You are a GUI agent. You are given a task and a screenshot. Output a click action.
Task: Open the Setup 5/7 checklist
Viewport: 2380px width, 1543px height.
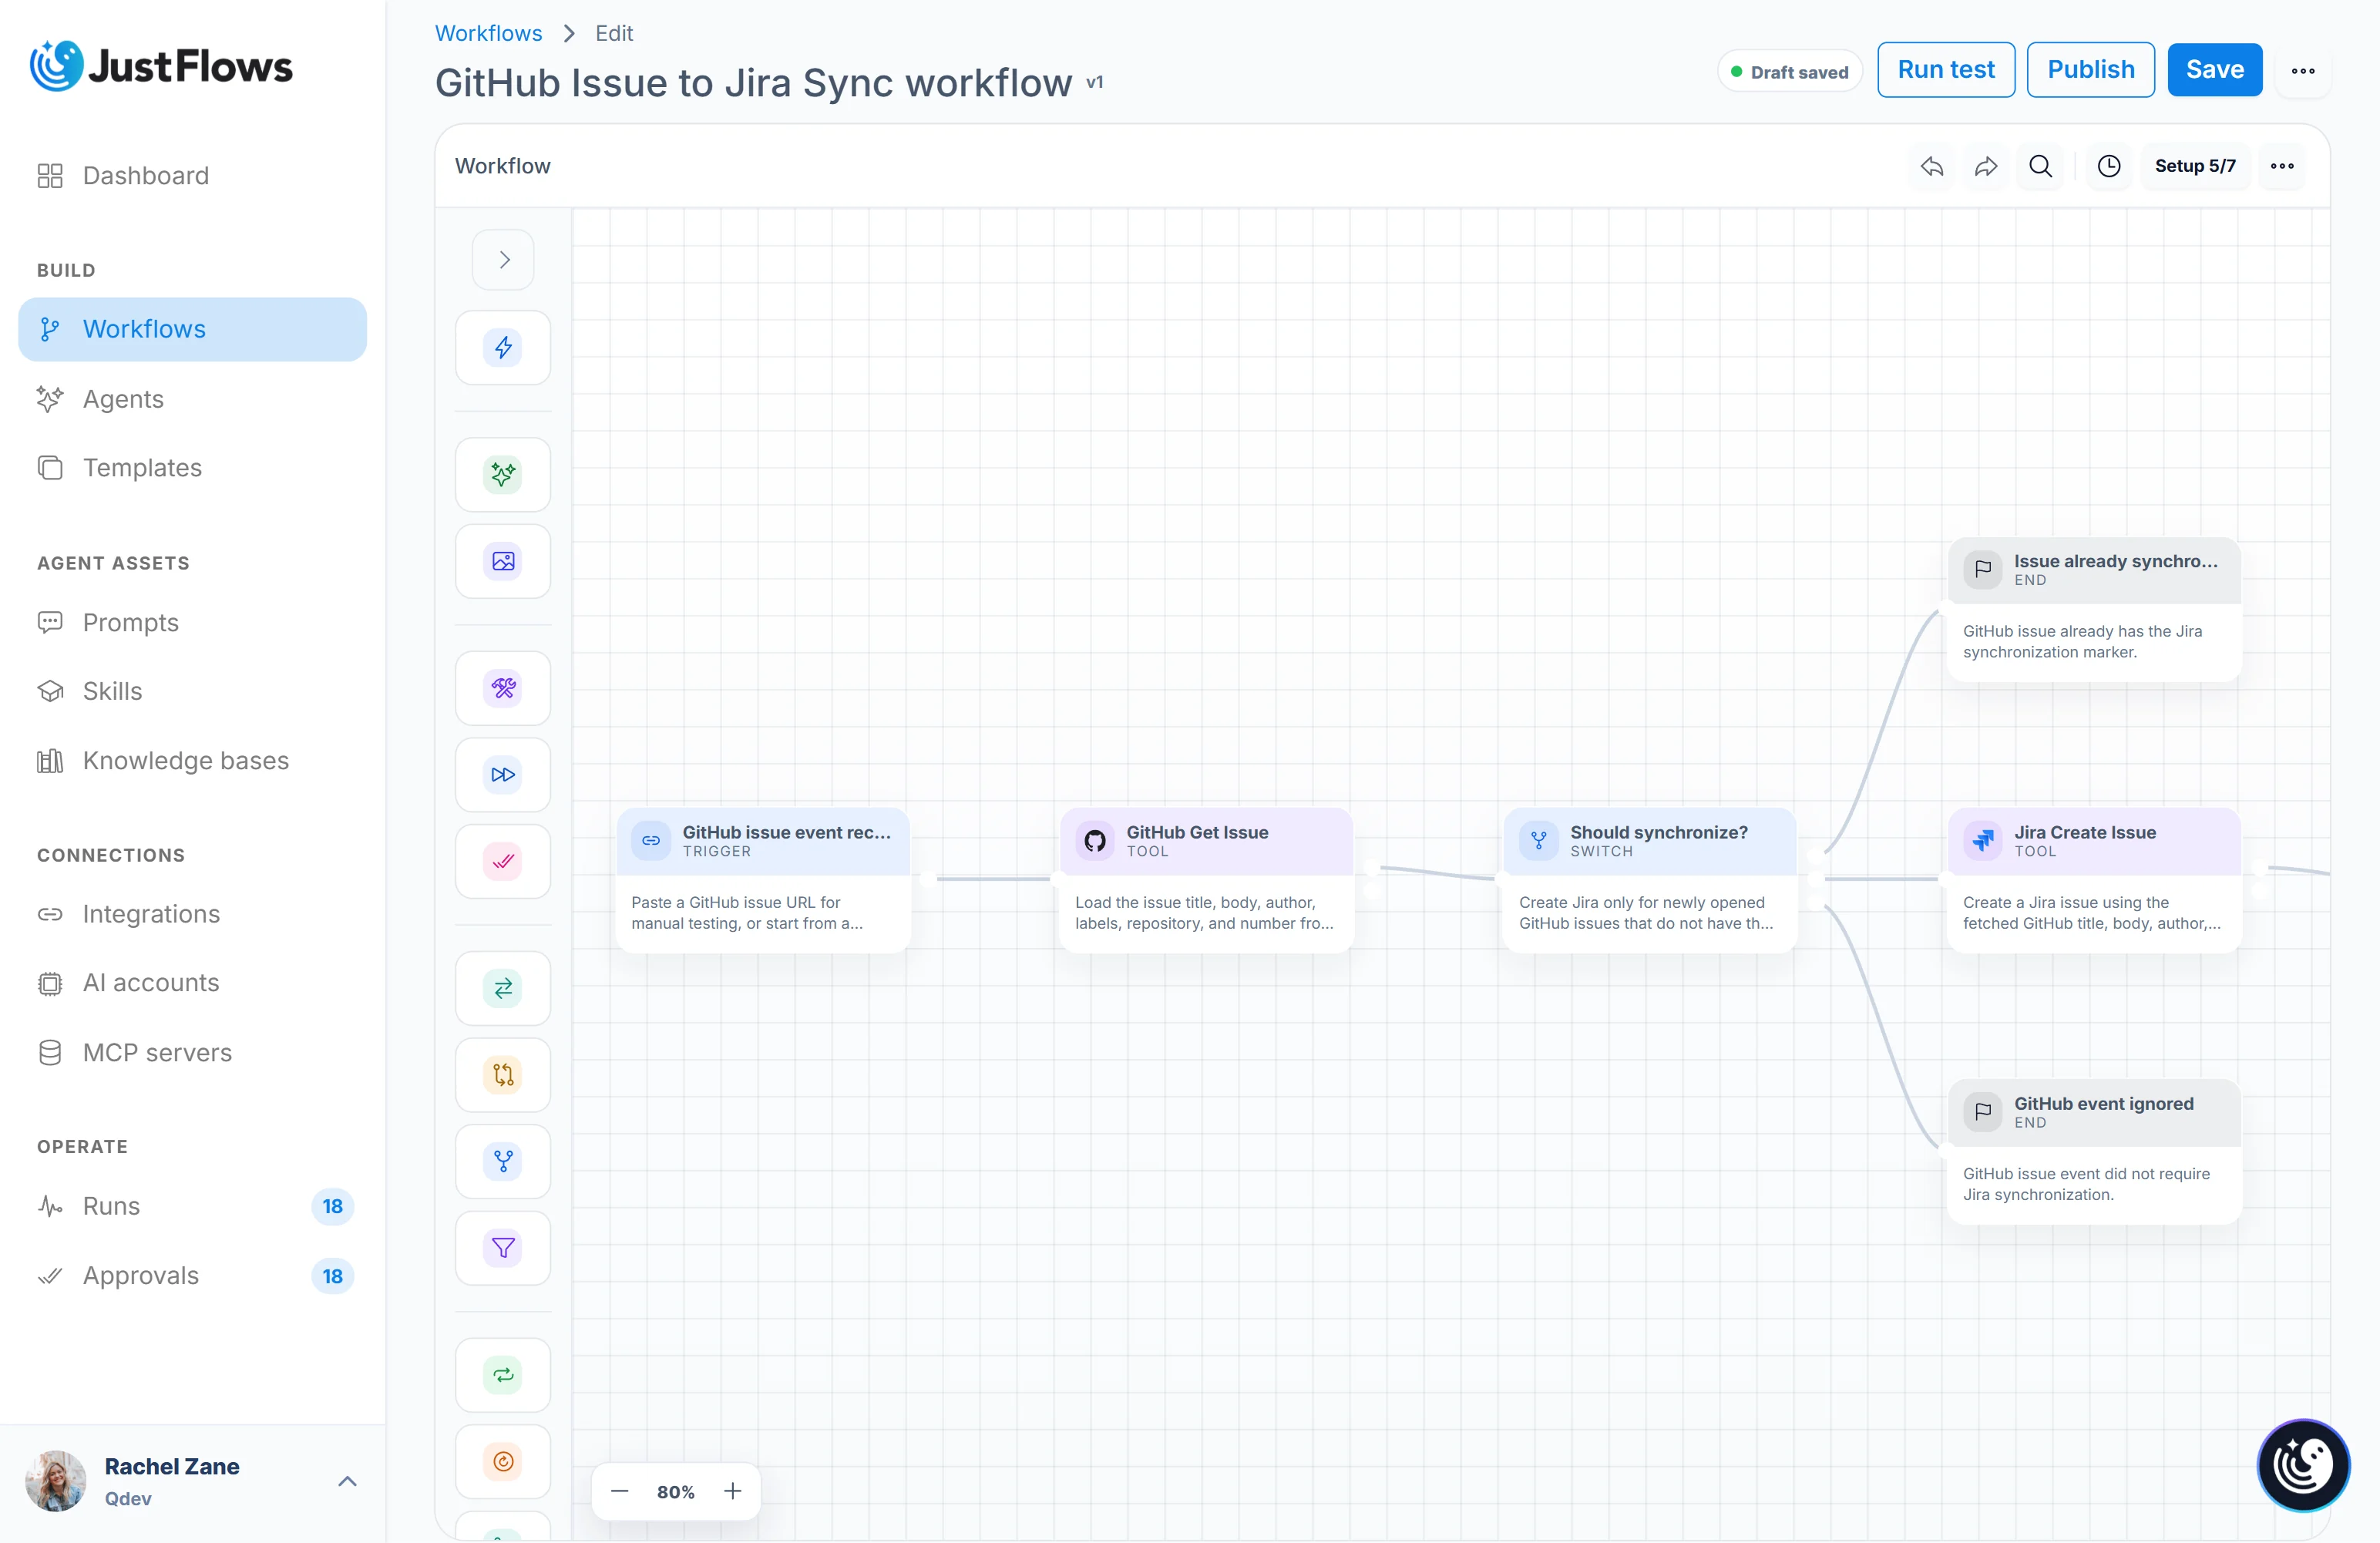coord(2195,166)
